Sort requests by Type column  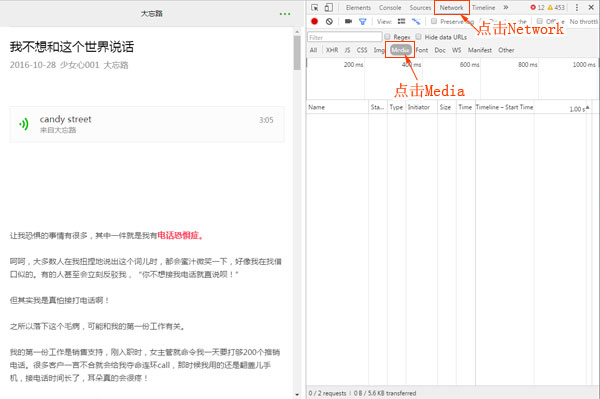tap(396, 107)
